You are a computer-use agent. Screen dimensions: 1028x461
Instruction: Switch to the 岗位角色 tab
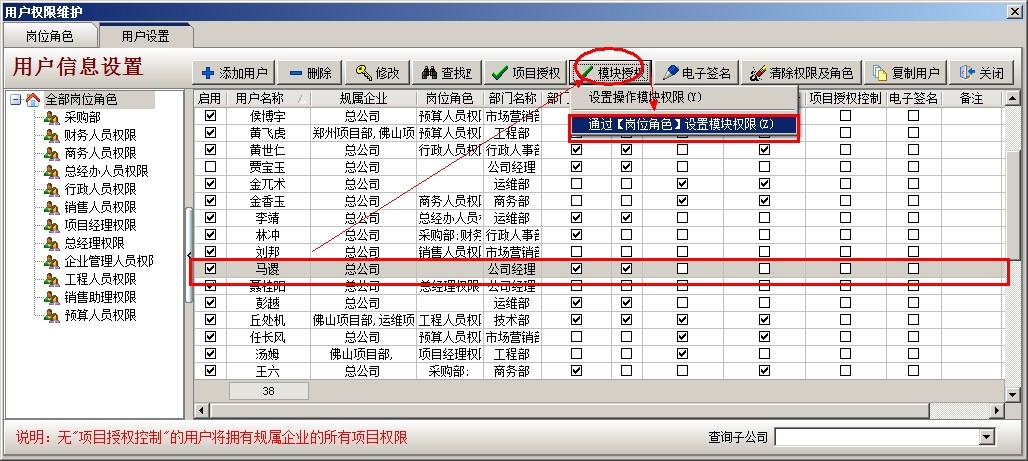49,35
